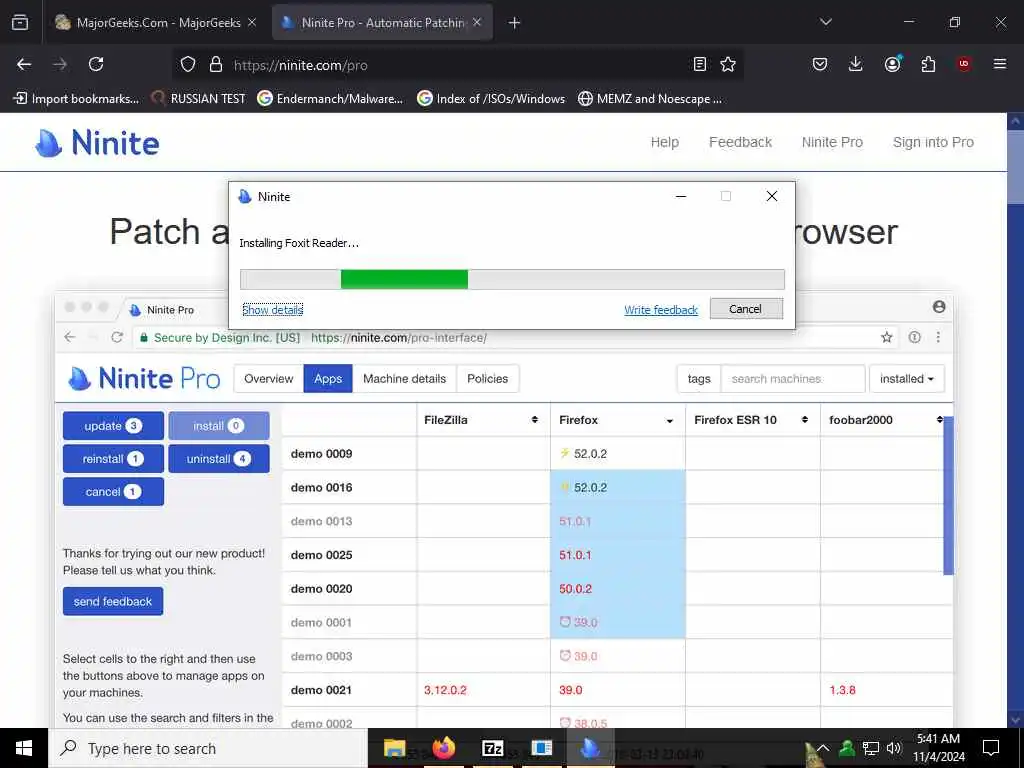This screenshot has height=768, width=1024.
Task: Go back with the browser back arrow
Action: click(x=24, y=64)
